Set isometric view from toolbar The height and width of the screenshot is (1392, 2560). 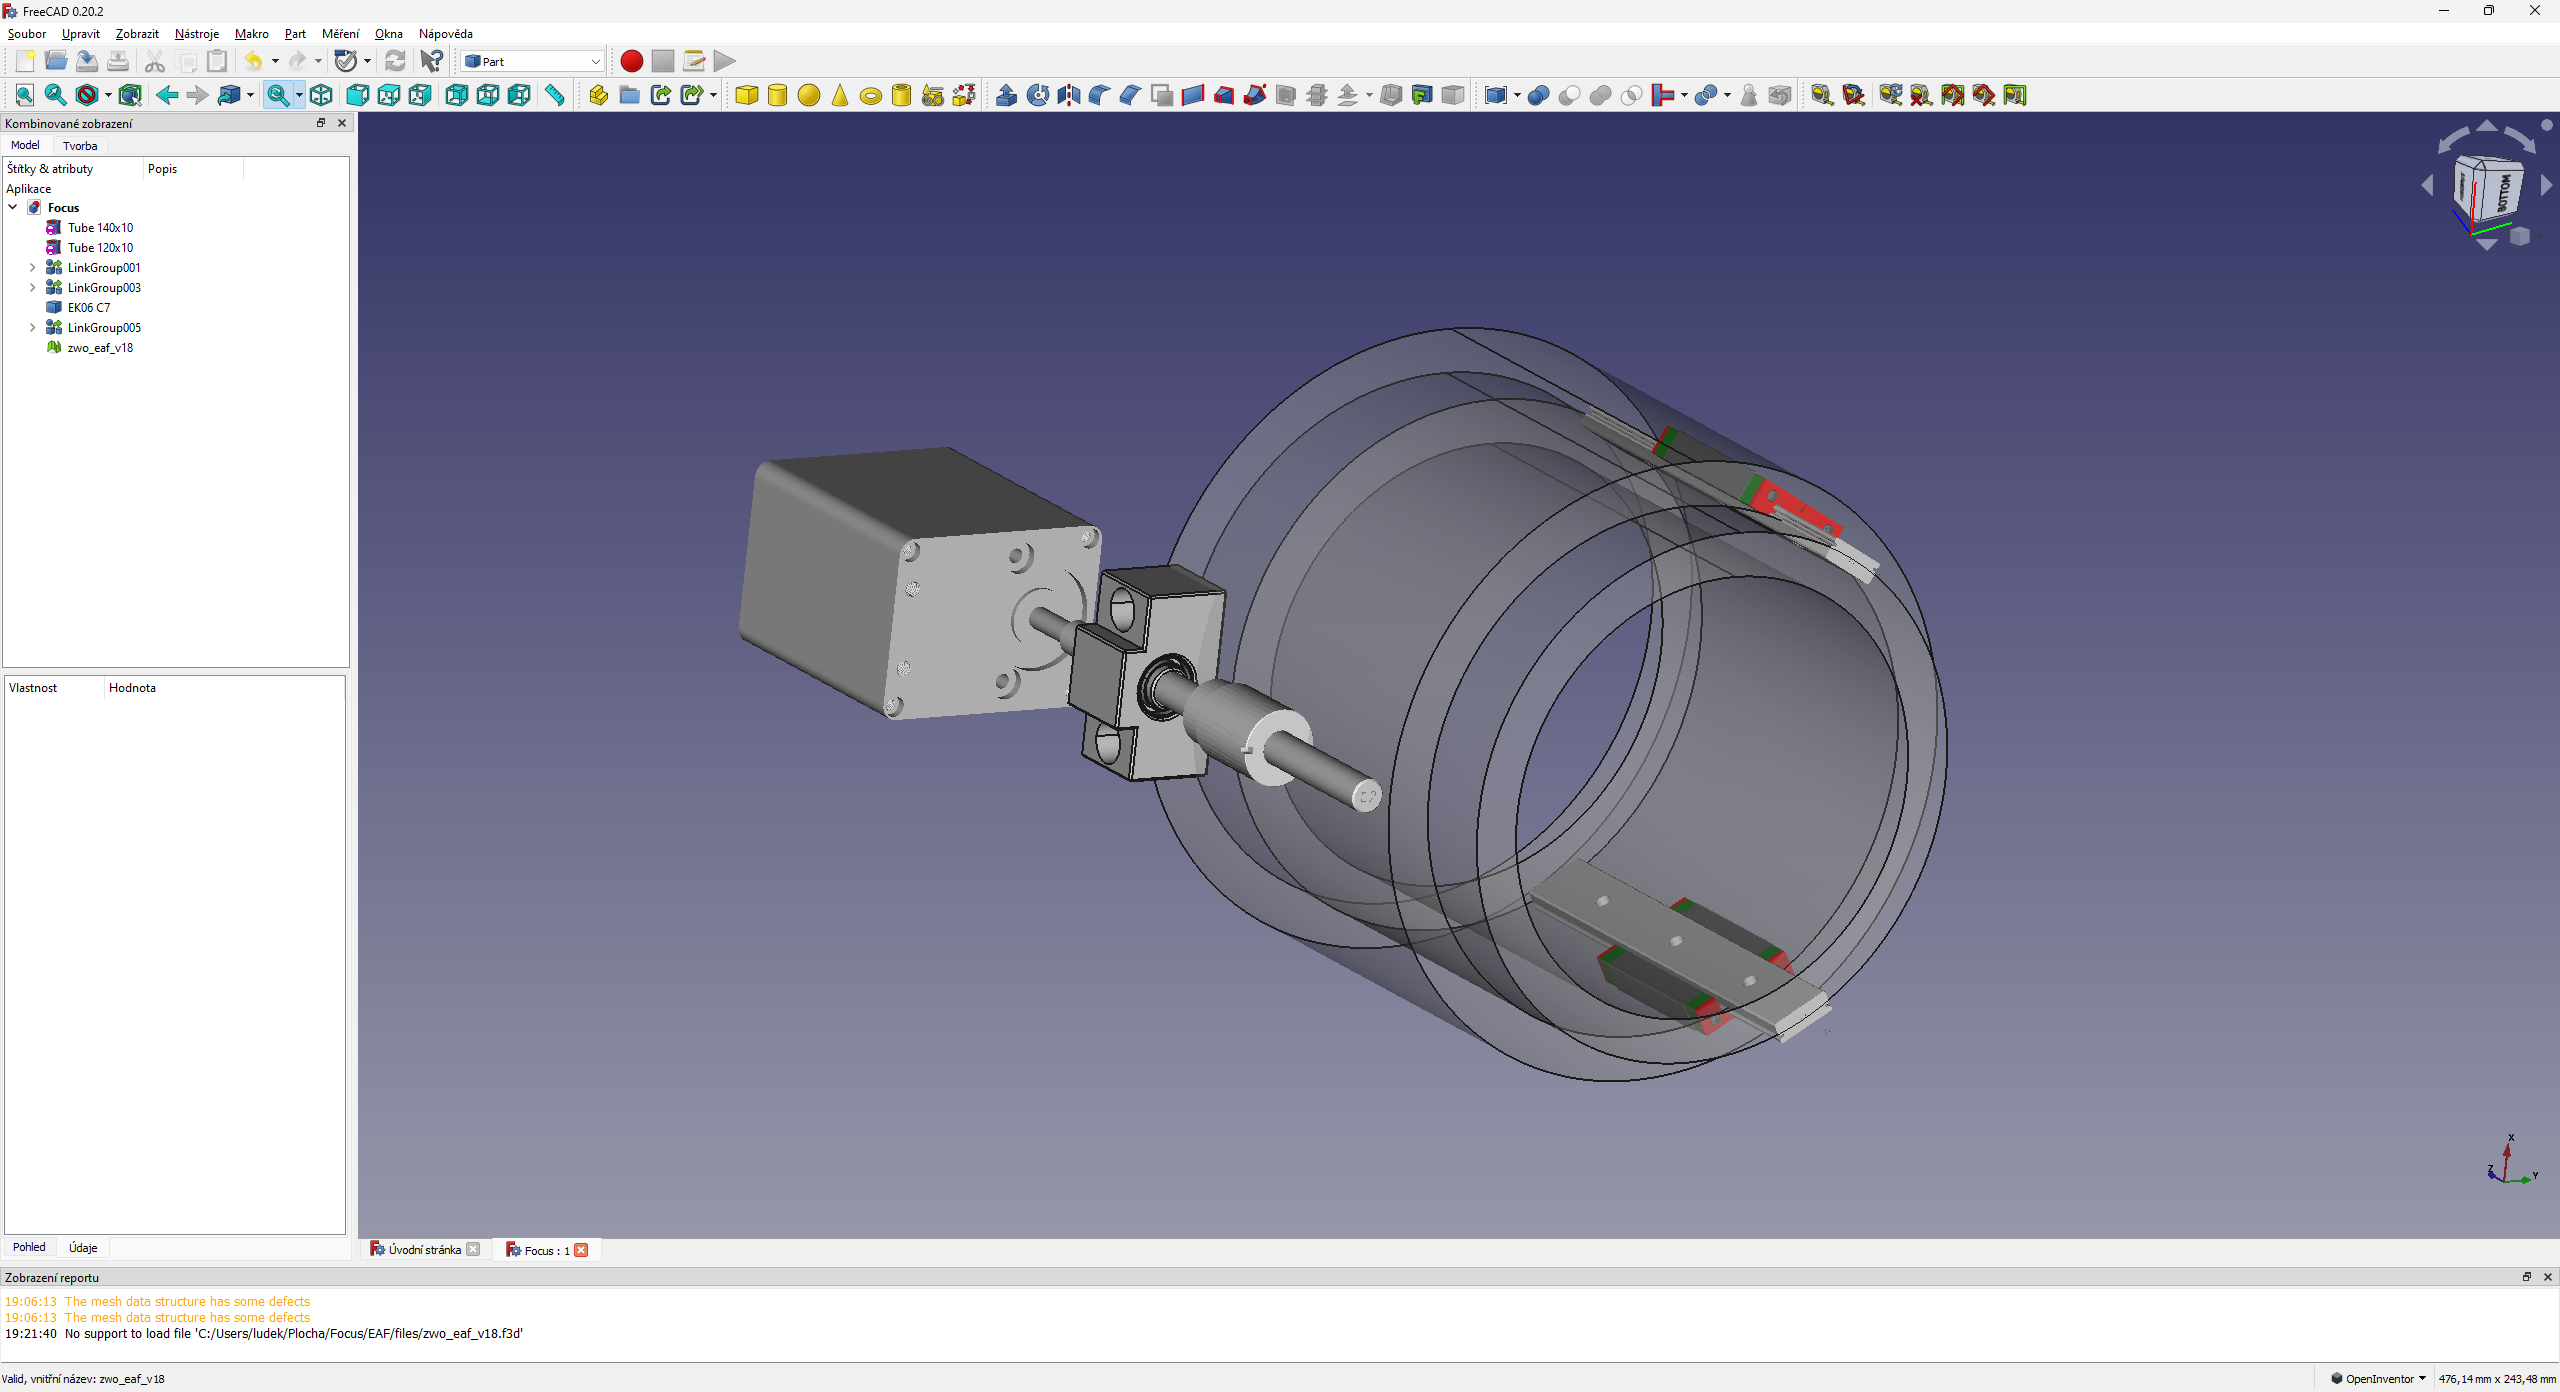(321, 95)
